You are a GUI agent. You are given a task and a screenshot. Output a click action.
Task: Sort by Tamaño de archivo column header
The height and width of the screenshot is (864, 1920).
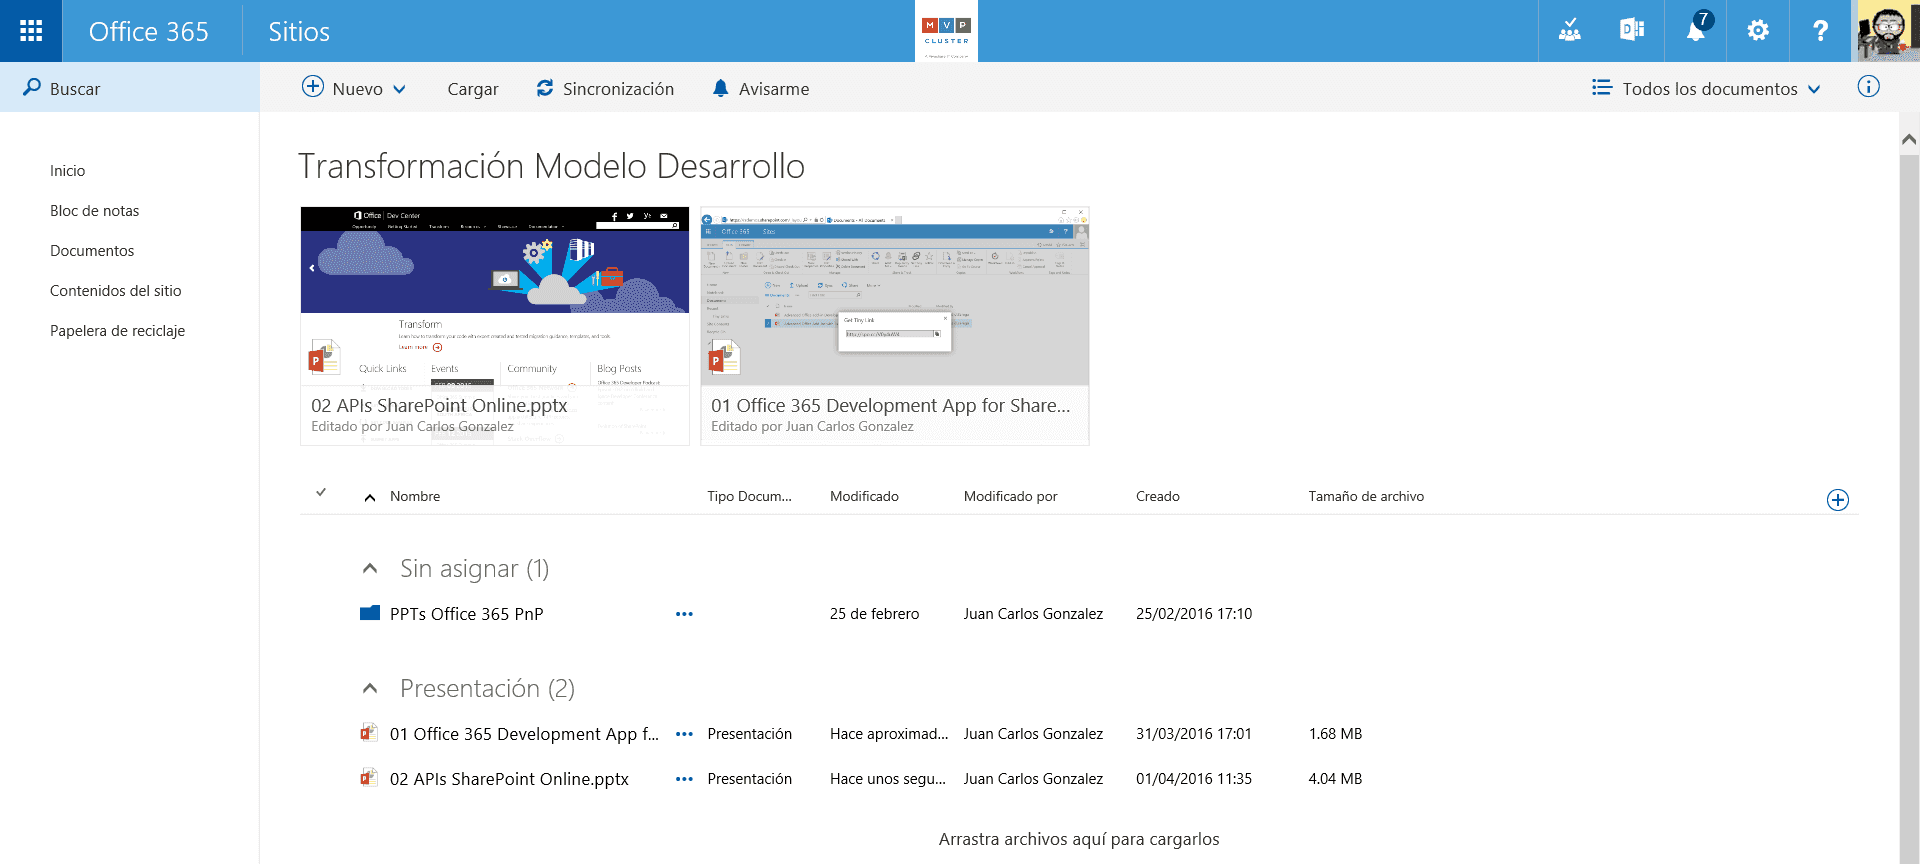(x=1366, y=496)
